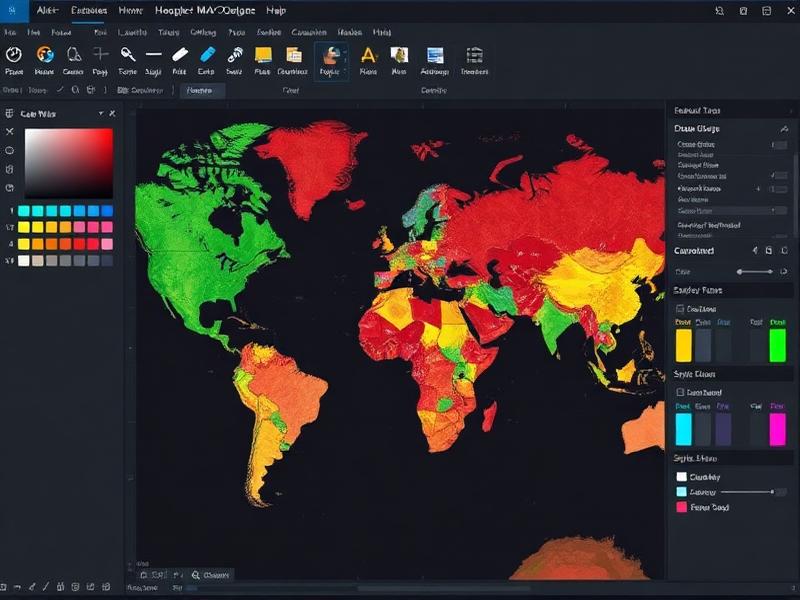Open the Help menu in the title row
Image resolution: width=800 pixels, height=600 pixels.
276,11
